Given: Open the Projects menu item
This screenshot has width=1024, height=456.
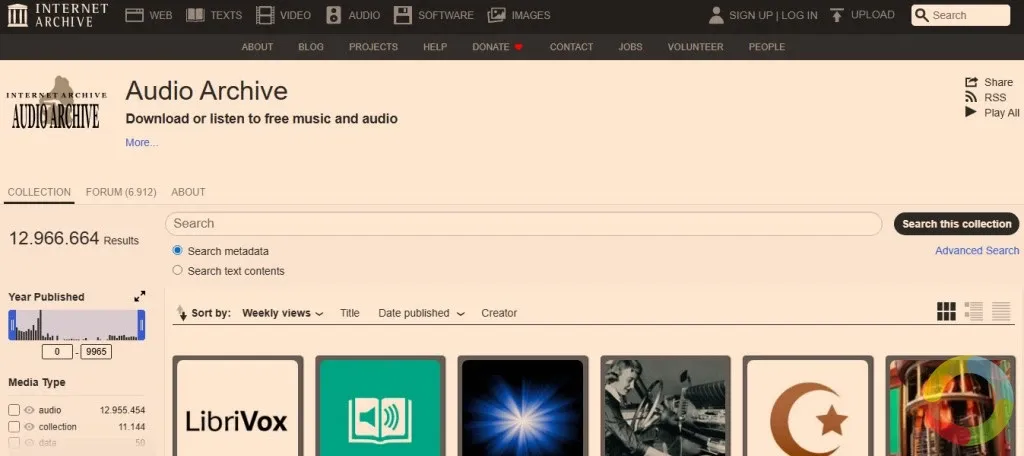Looking at the screenshot, I should [374, 47].
